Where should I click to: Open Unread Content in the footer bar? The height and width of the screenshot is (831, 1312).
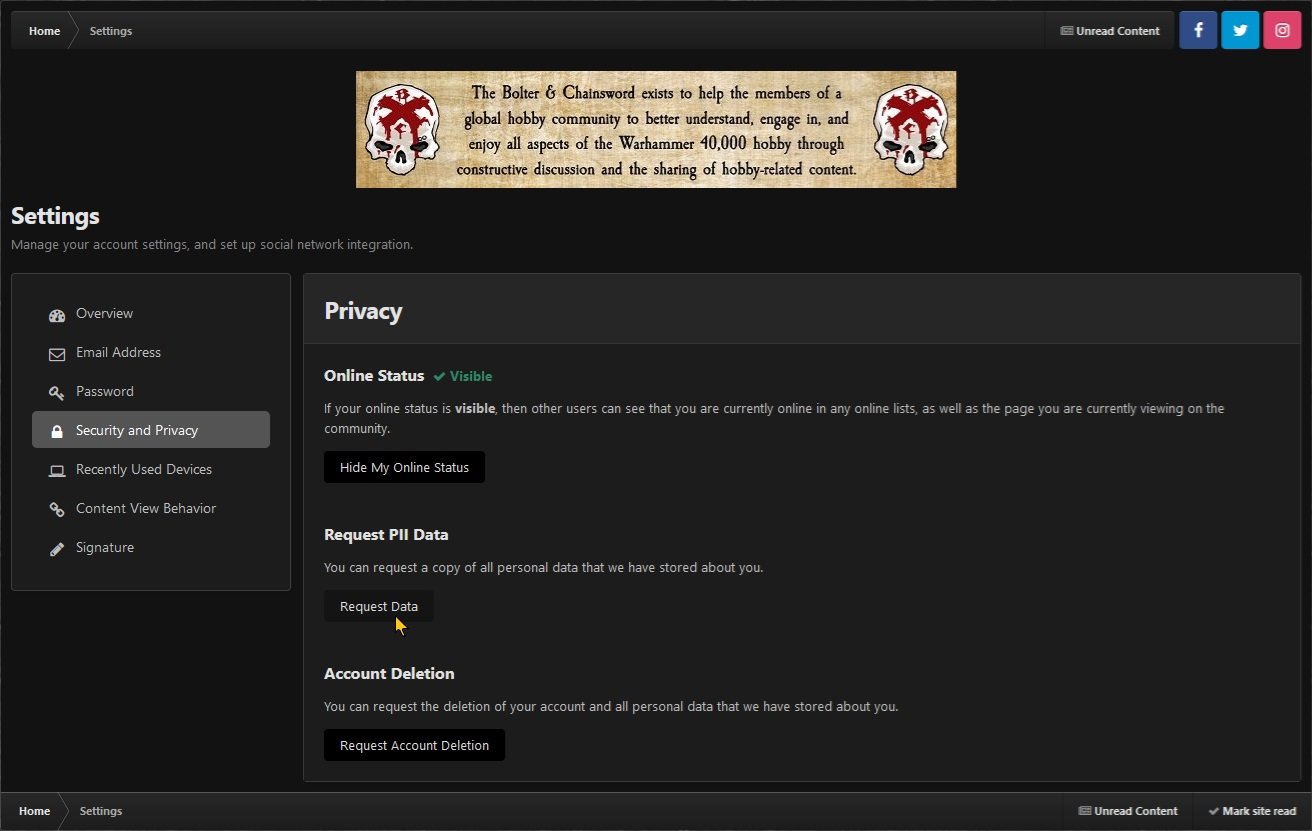tap(1128, 811)
